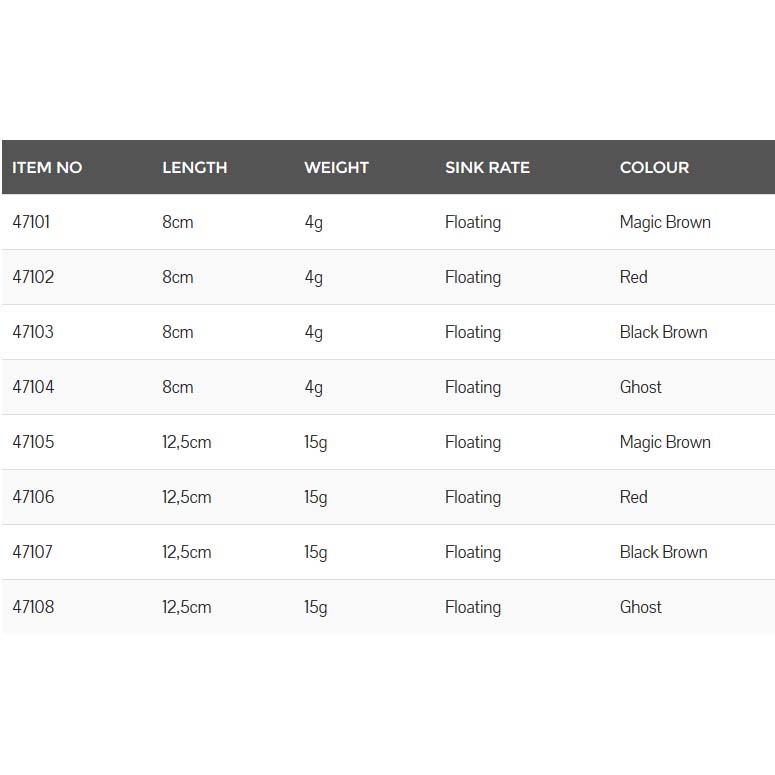The height and width of the screenshot is (775, 775).
Task: Click item number 47107
Action: coord(33,552)
